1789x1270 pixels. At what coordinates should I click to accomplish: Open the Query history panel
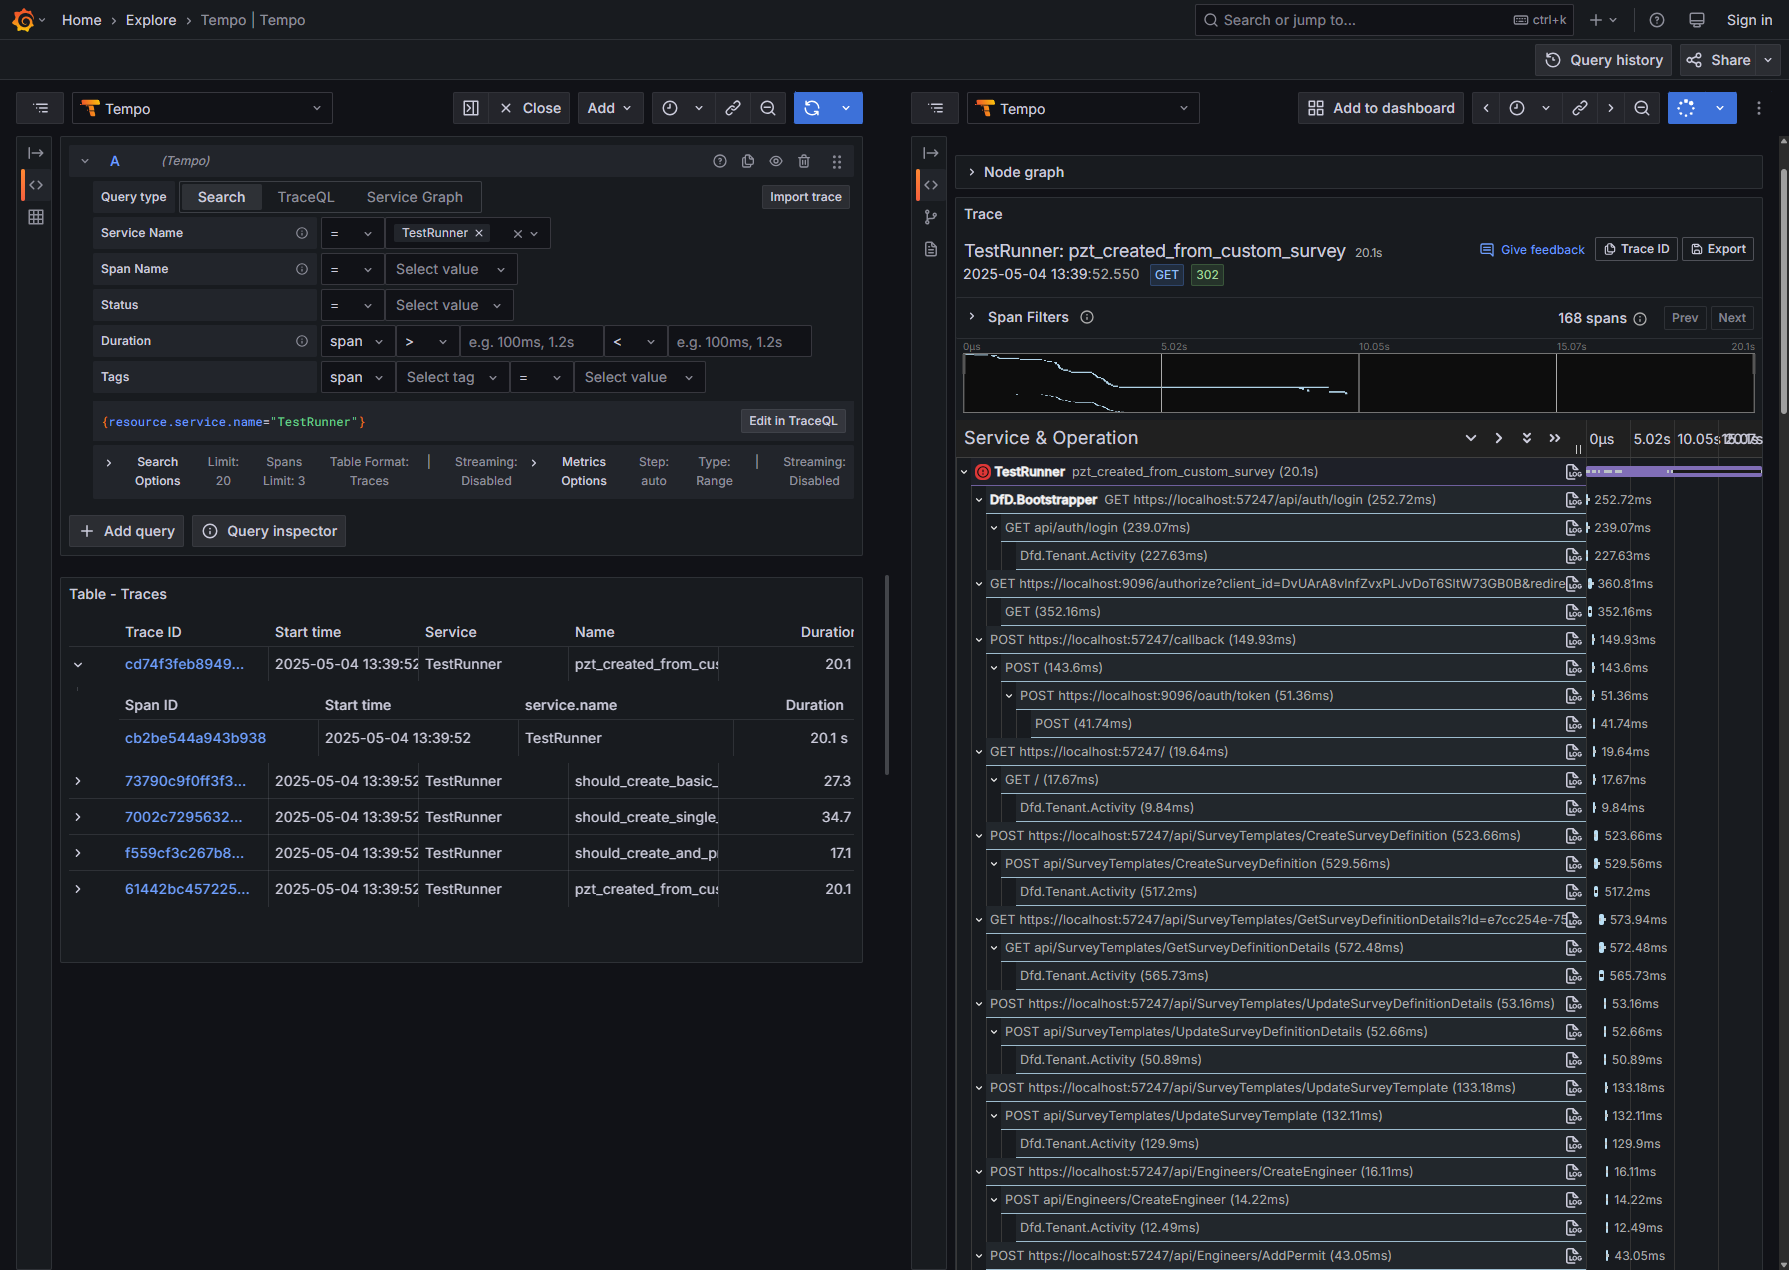[x=1604, y=60]
